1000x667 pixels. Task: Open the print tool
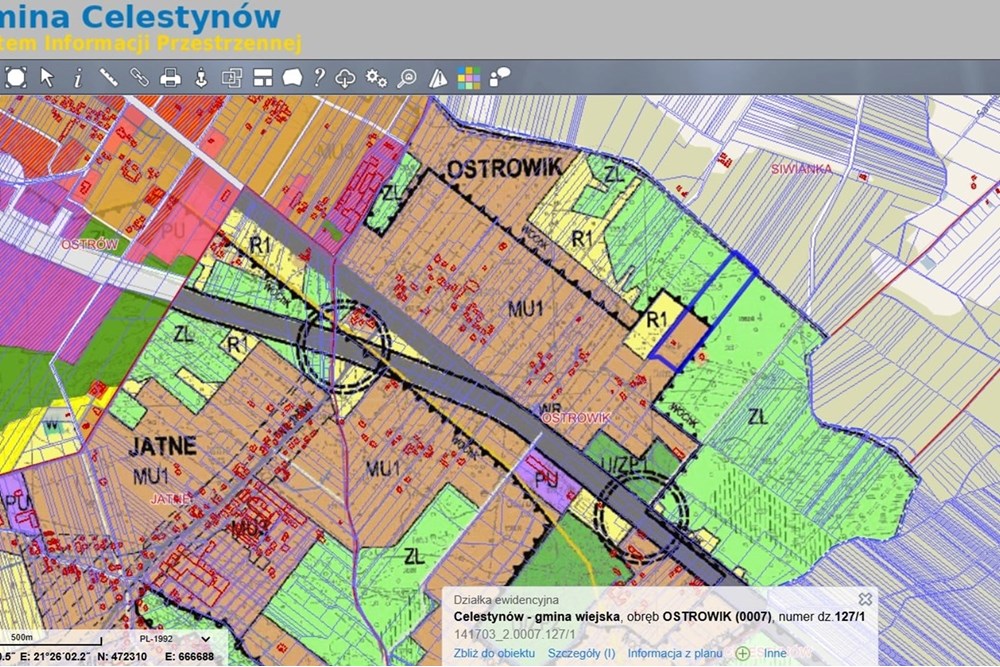tap(170, 76)
